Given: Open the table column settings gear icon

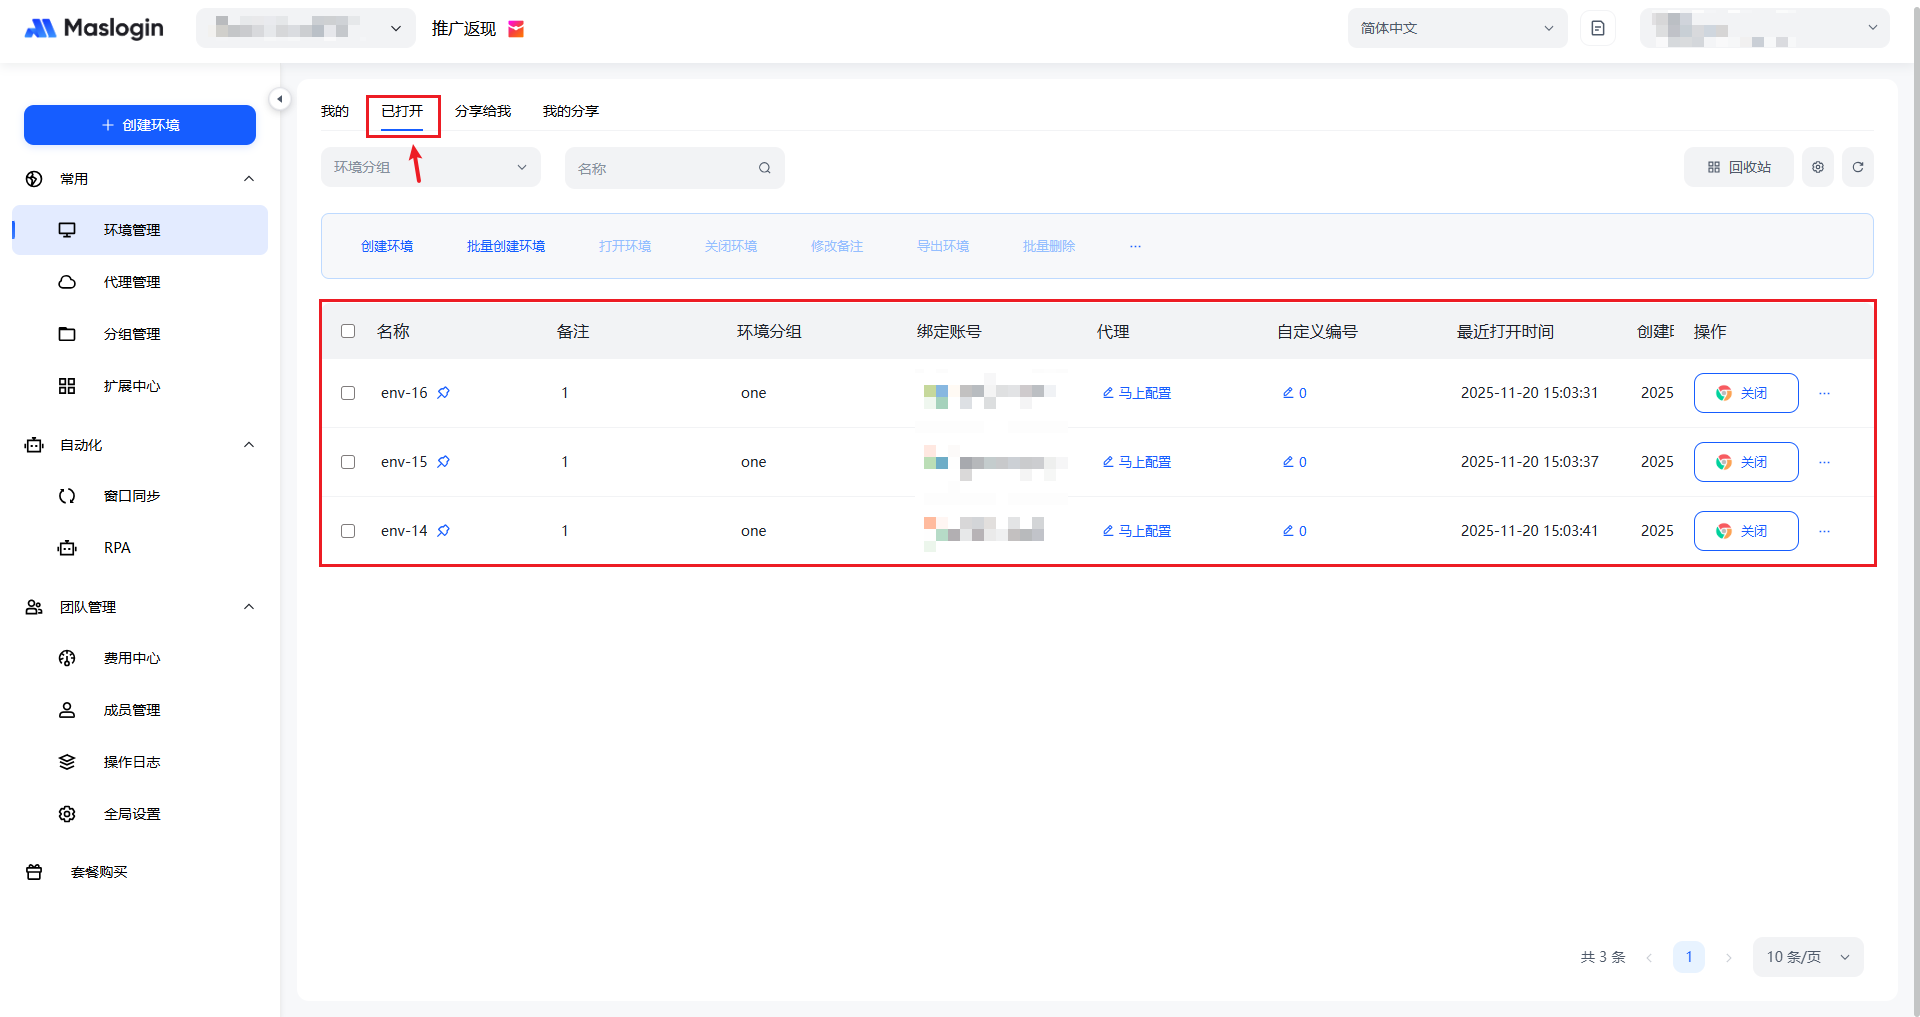Looking at the screenshot, I should click(x=1817, y=168).
